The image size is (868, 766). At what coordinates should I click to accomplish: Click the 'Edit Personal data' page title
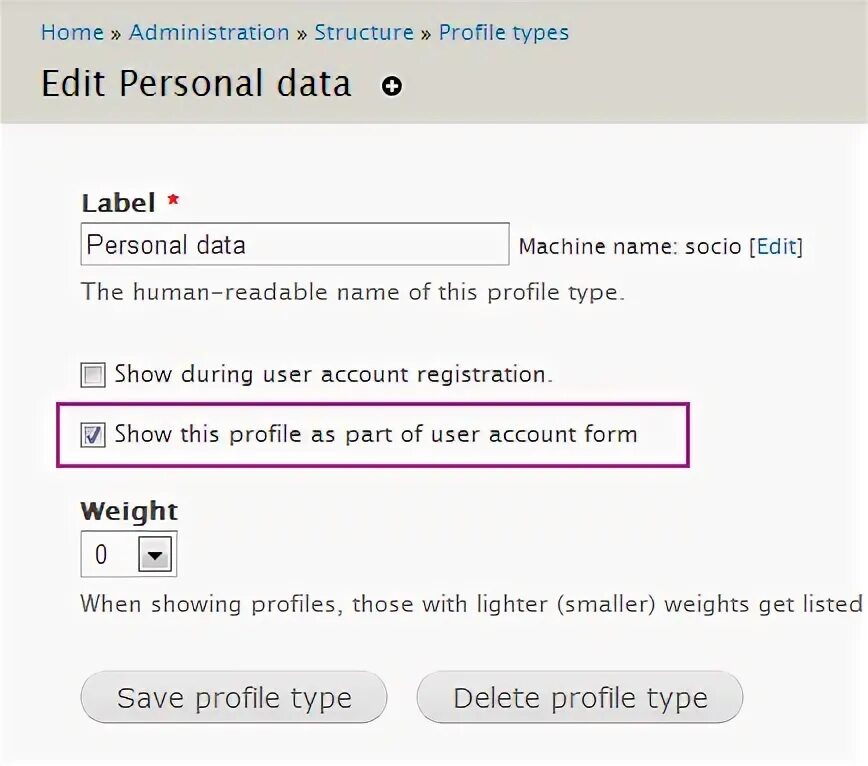[196, 84]
